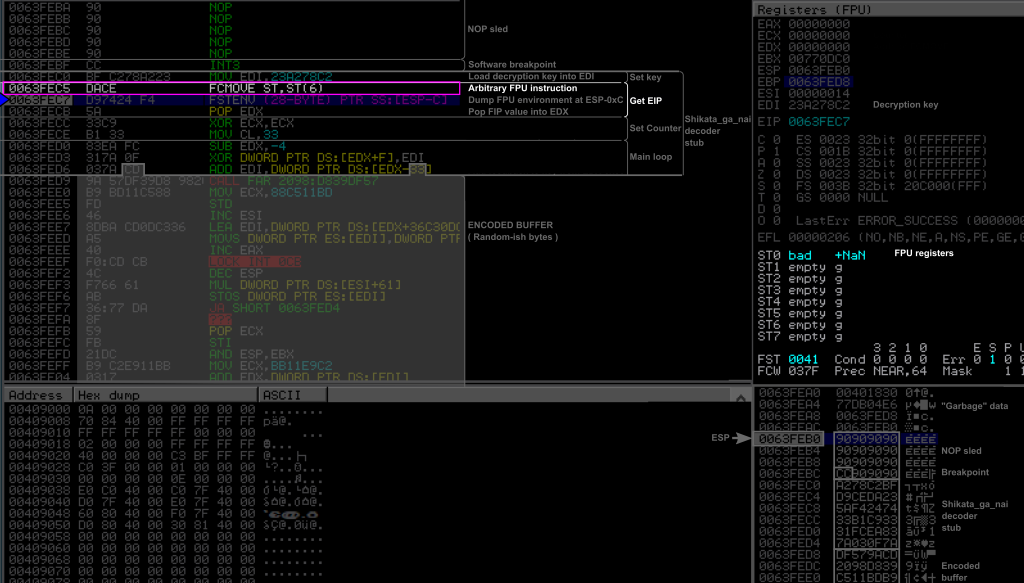Click the Hex dump column header
Viewport: 1024px width, 583px height.
point(105,395)
